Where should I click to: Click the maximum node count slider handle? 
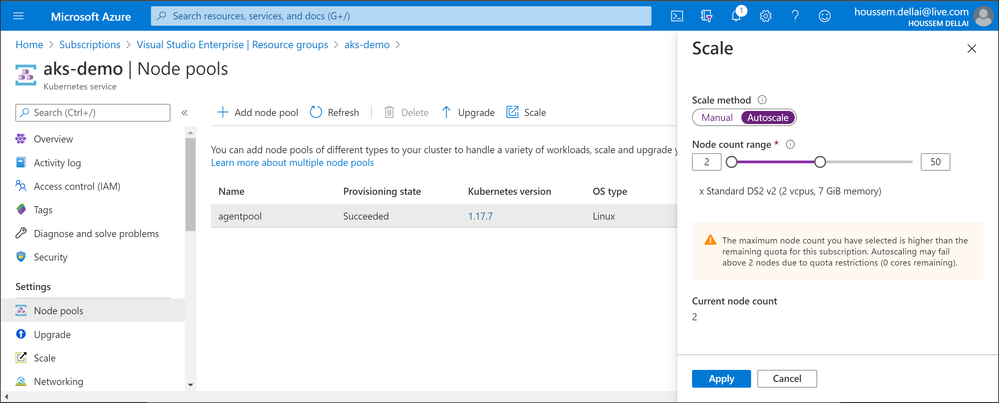[x=821, y=162]
